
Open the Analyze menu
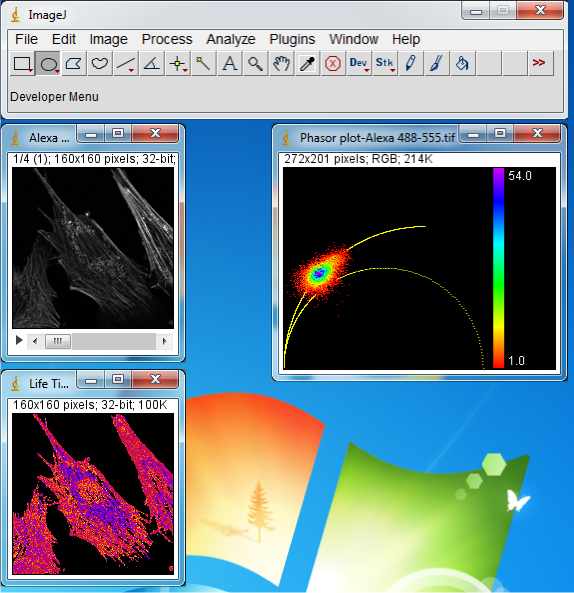(x=231, y=39)
